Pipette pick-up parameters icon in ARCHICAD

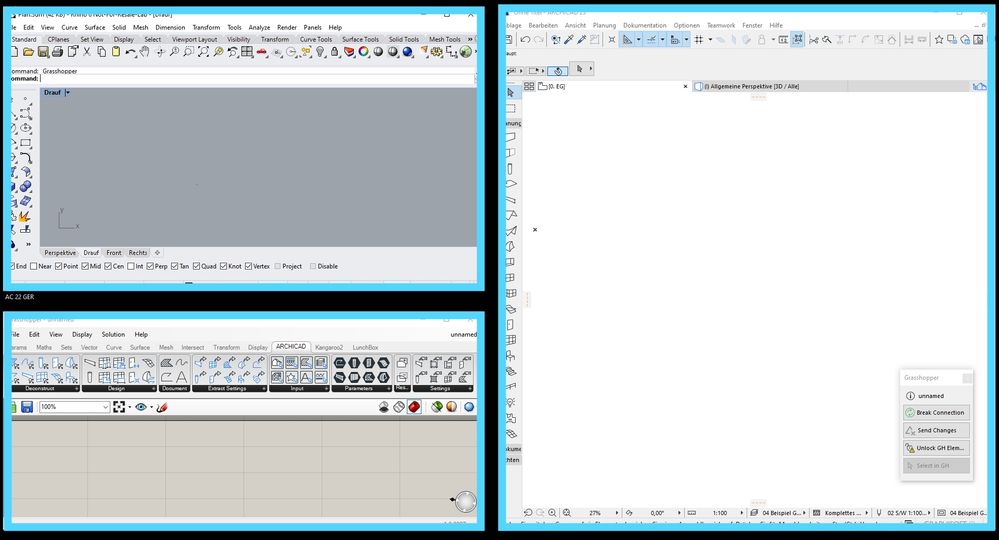pyautogui.click(x=568, y=39)
